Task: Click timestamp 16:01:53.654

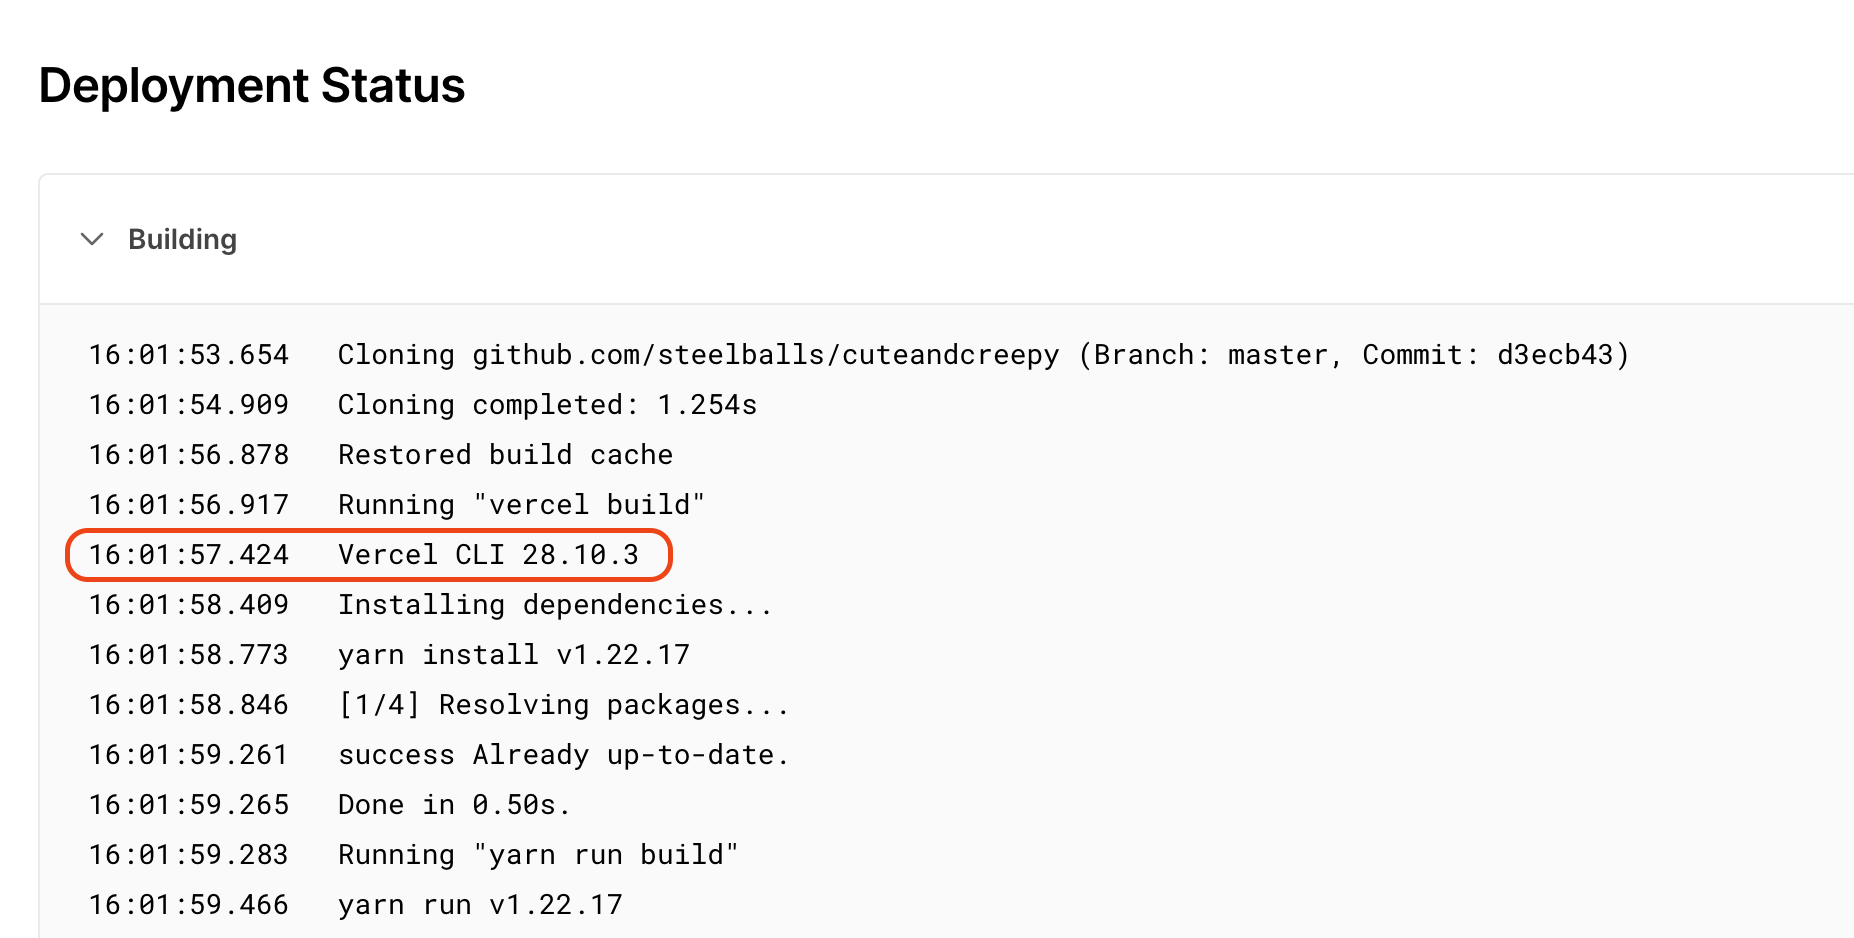Action: (x=189, y=354)
